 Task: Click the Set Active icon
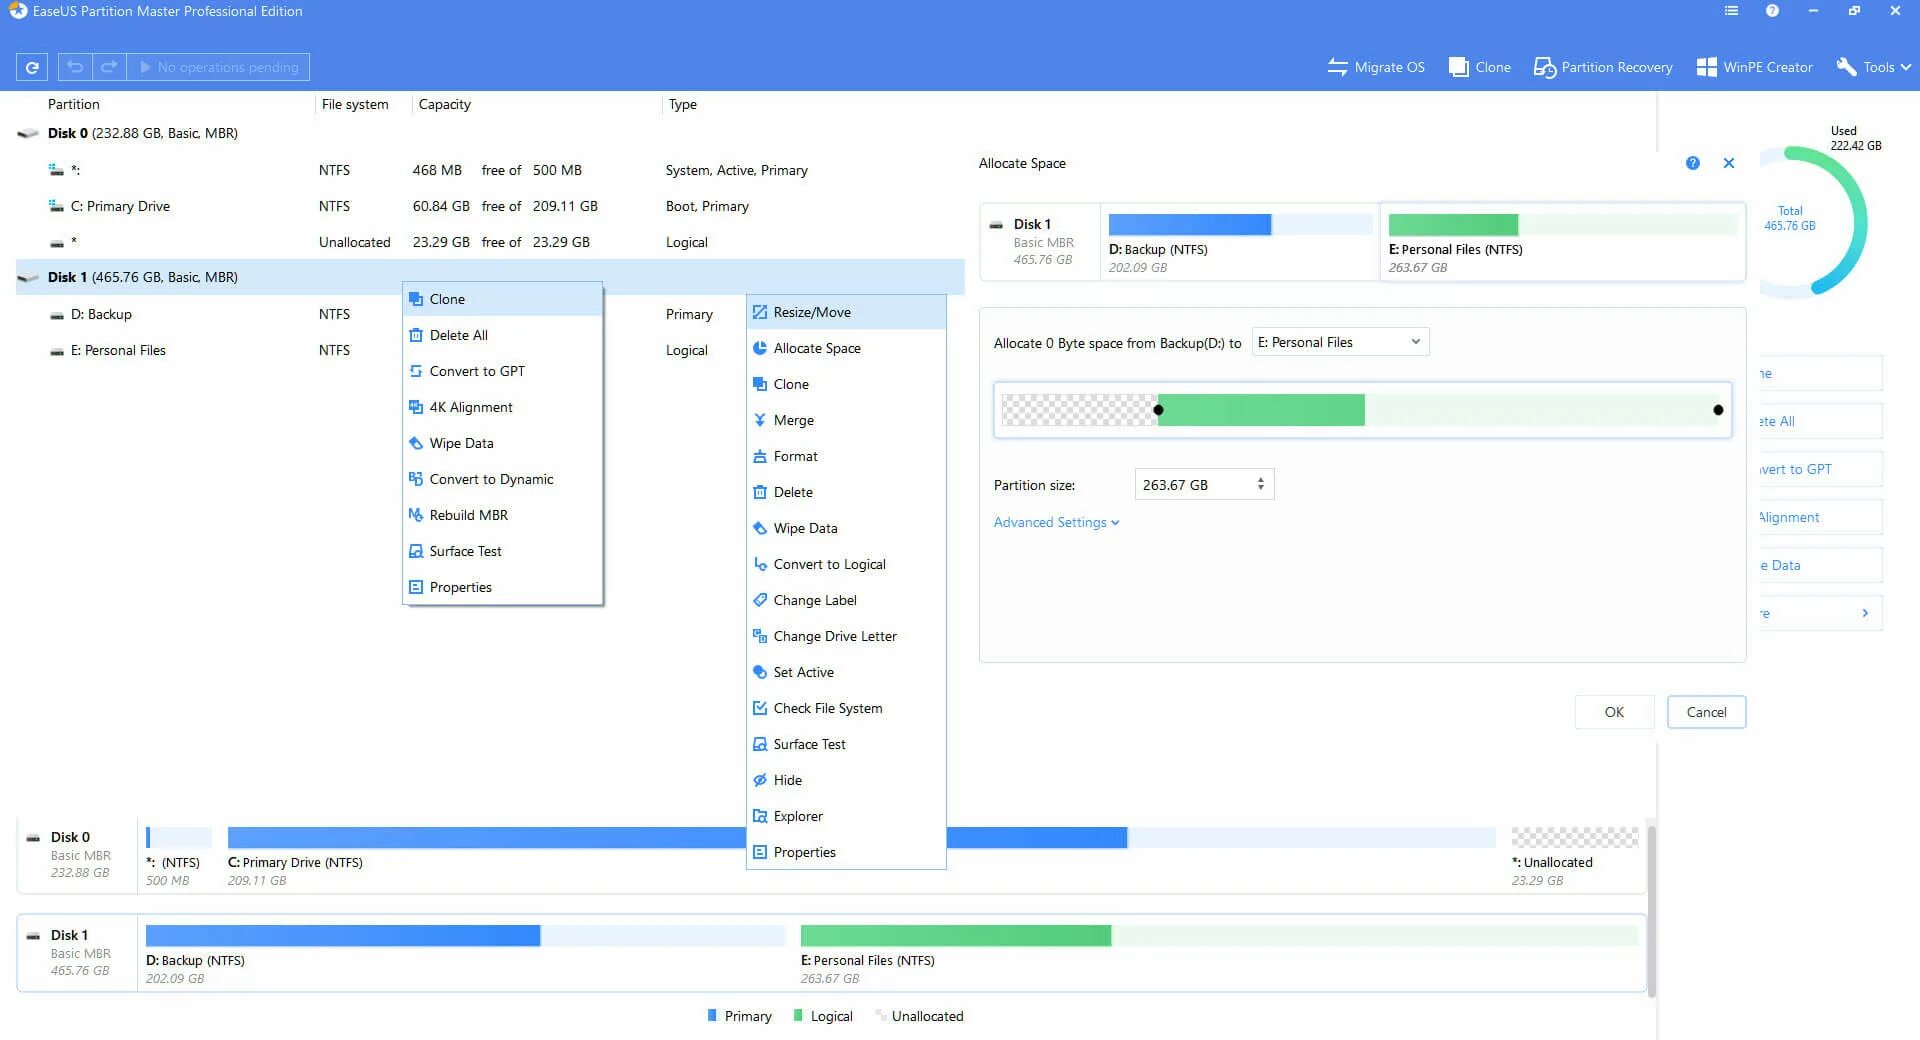point(760,672)
